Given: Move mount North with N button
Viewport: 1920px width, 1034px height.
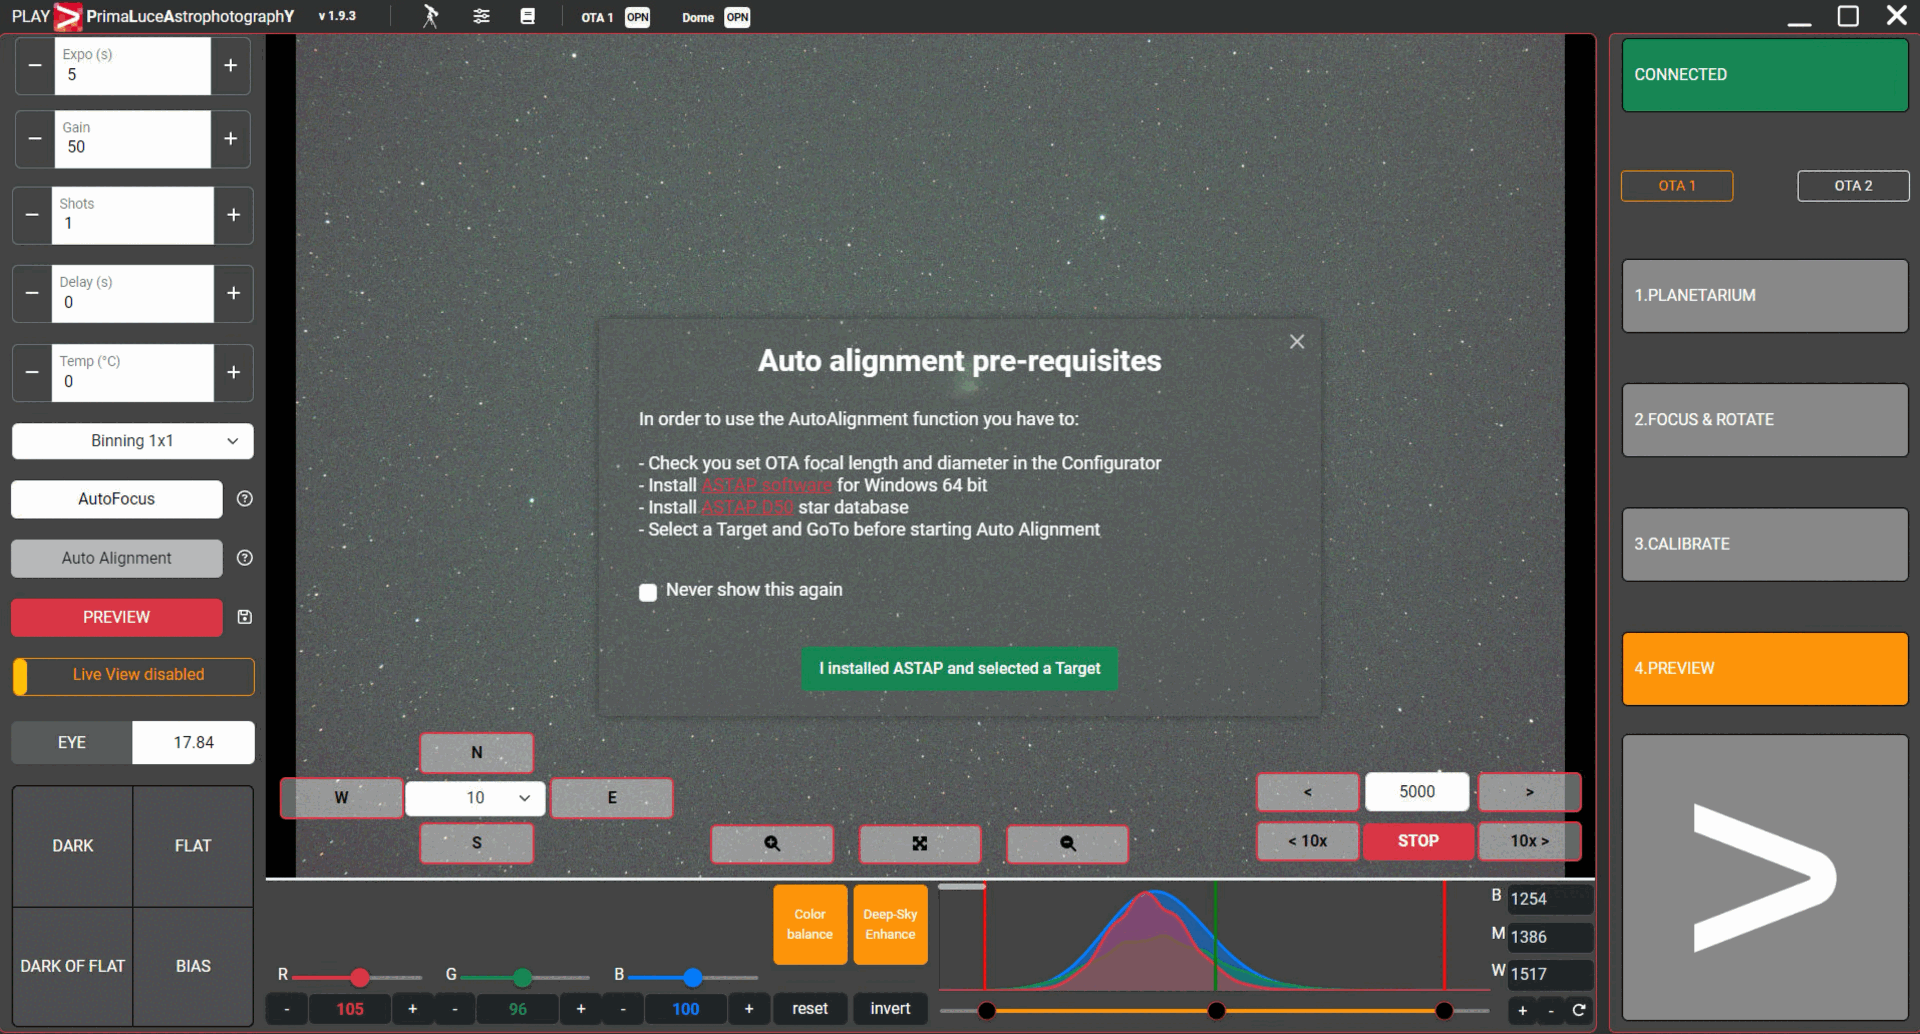Looking at the screenshot, I should [x=477, y=753].
